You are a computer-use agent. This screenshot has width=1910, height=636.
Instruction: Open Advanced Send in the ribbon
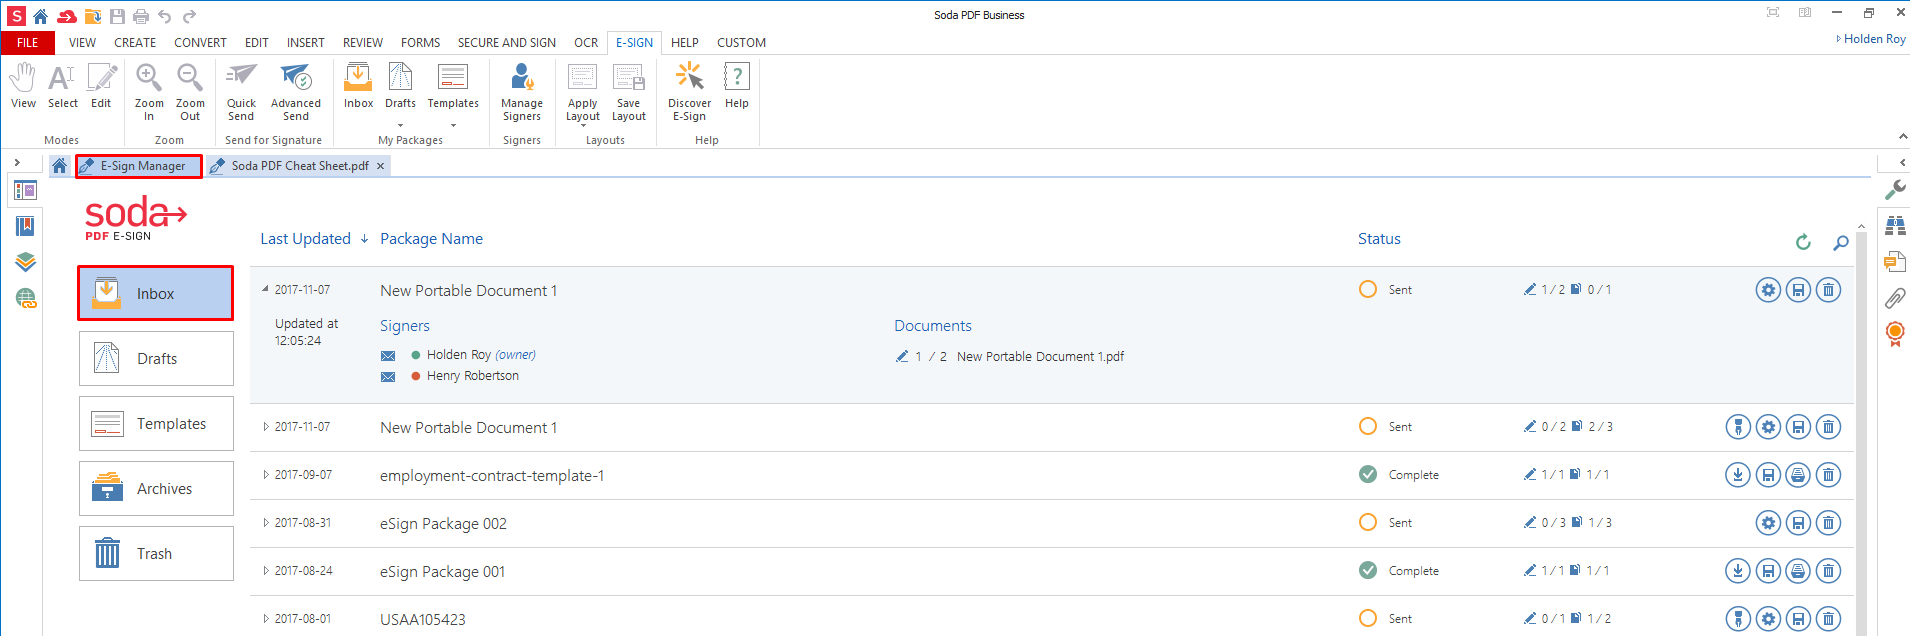[x=296, y=92]
